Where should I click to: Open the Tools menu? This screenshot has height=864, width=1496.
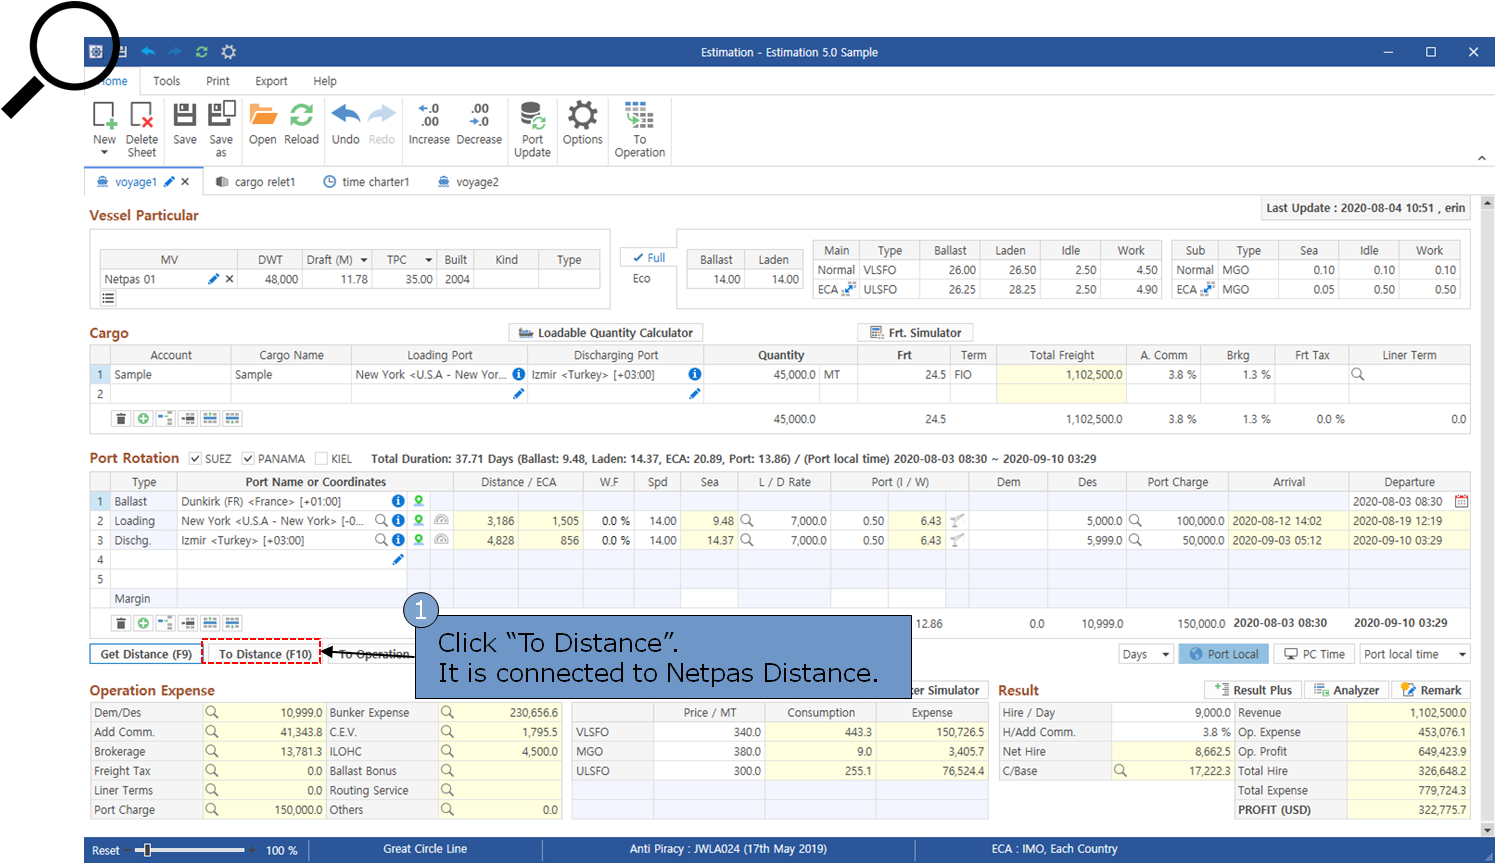coord(167,81)
